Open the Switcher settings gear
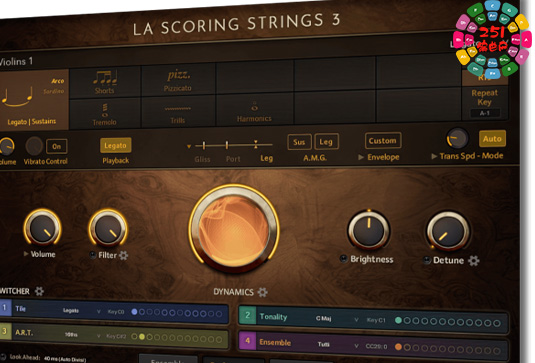The image size is (535, 363). [x=40, y=291]
